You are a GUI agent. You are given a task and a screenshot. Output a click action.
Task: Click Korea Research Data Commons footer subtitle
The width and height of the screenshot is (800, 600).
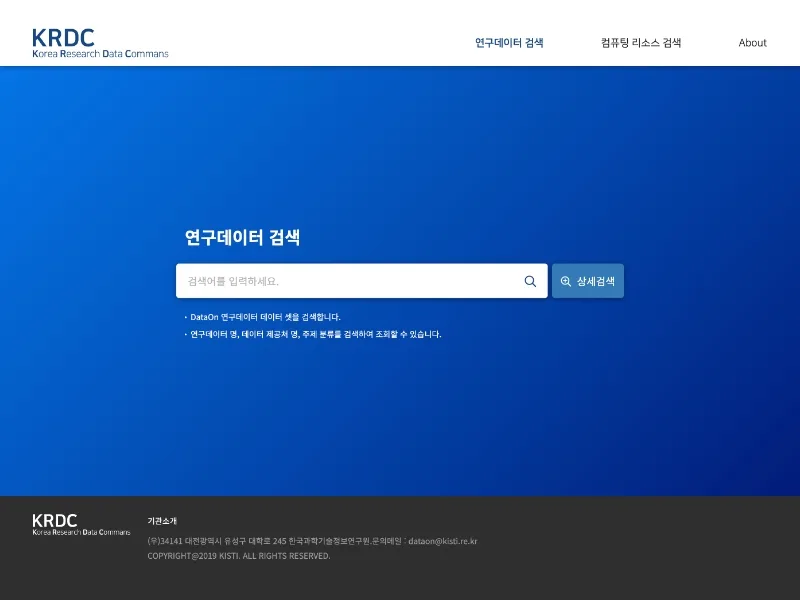[81, 532]
